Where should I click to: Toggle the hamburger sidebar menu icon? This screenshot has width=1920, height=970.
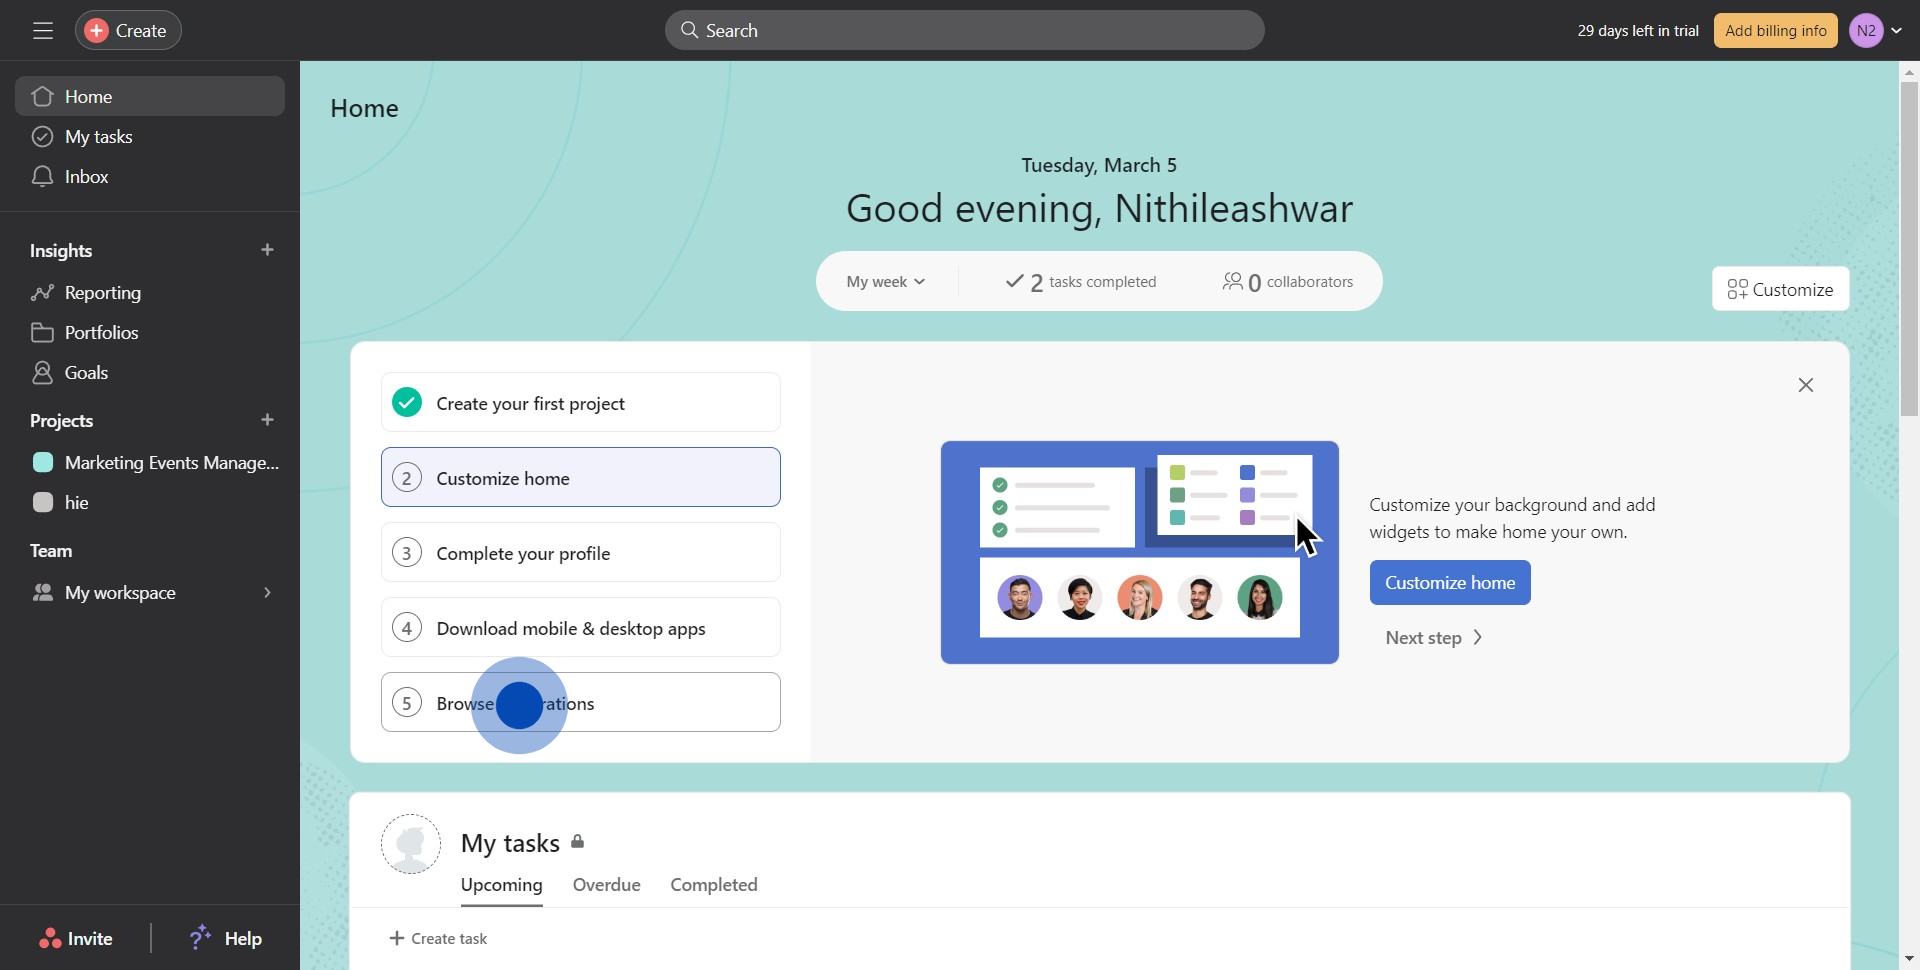(x=42, y=31)
